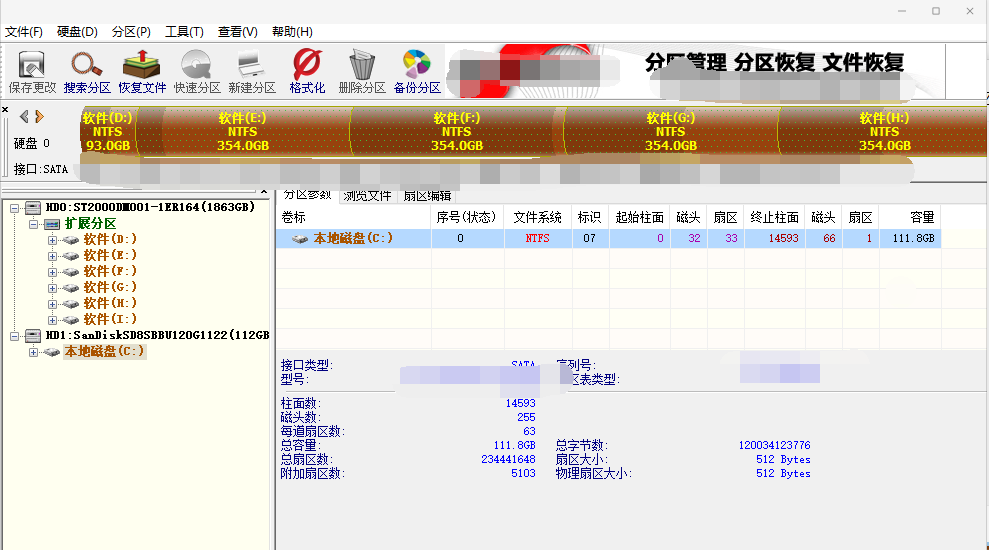
Task: Click the Search Partition (搜索分区) magnifier icon
Action: (x=86, y=64)
